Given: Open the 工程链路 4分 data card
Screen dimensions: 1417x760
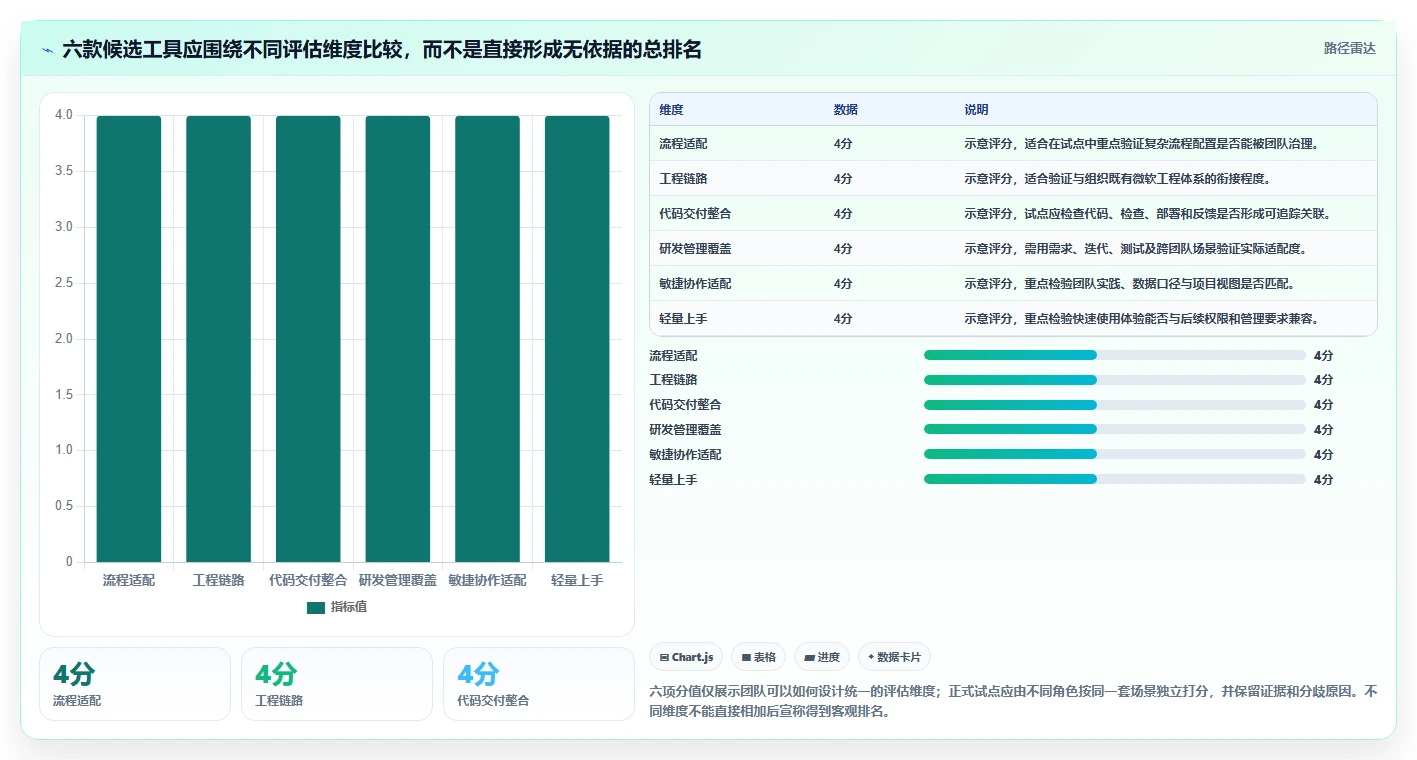Looking at the screenshot, I should (337, 684).
